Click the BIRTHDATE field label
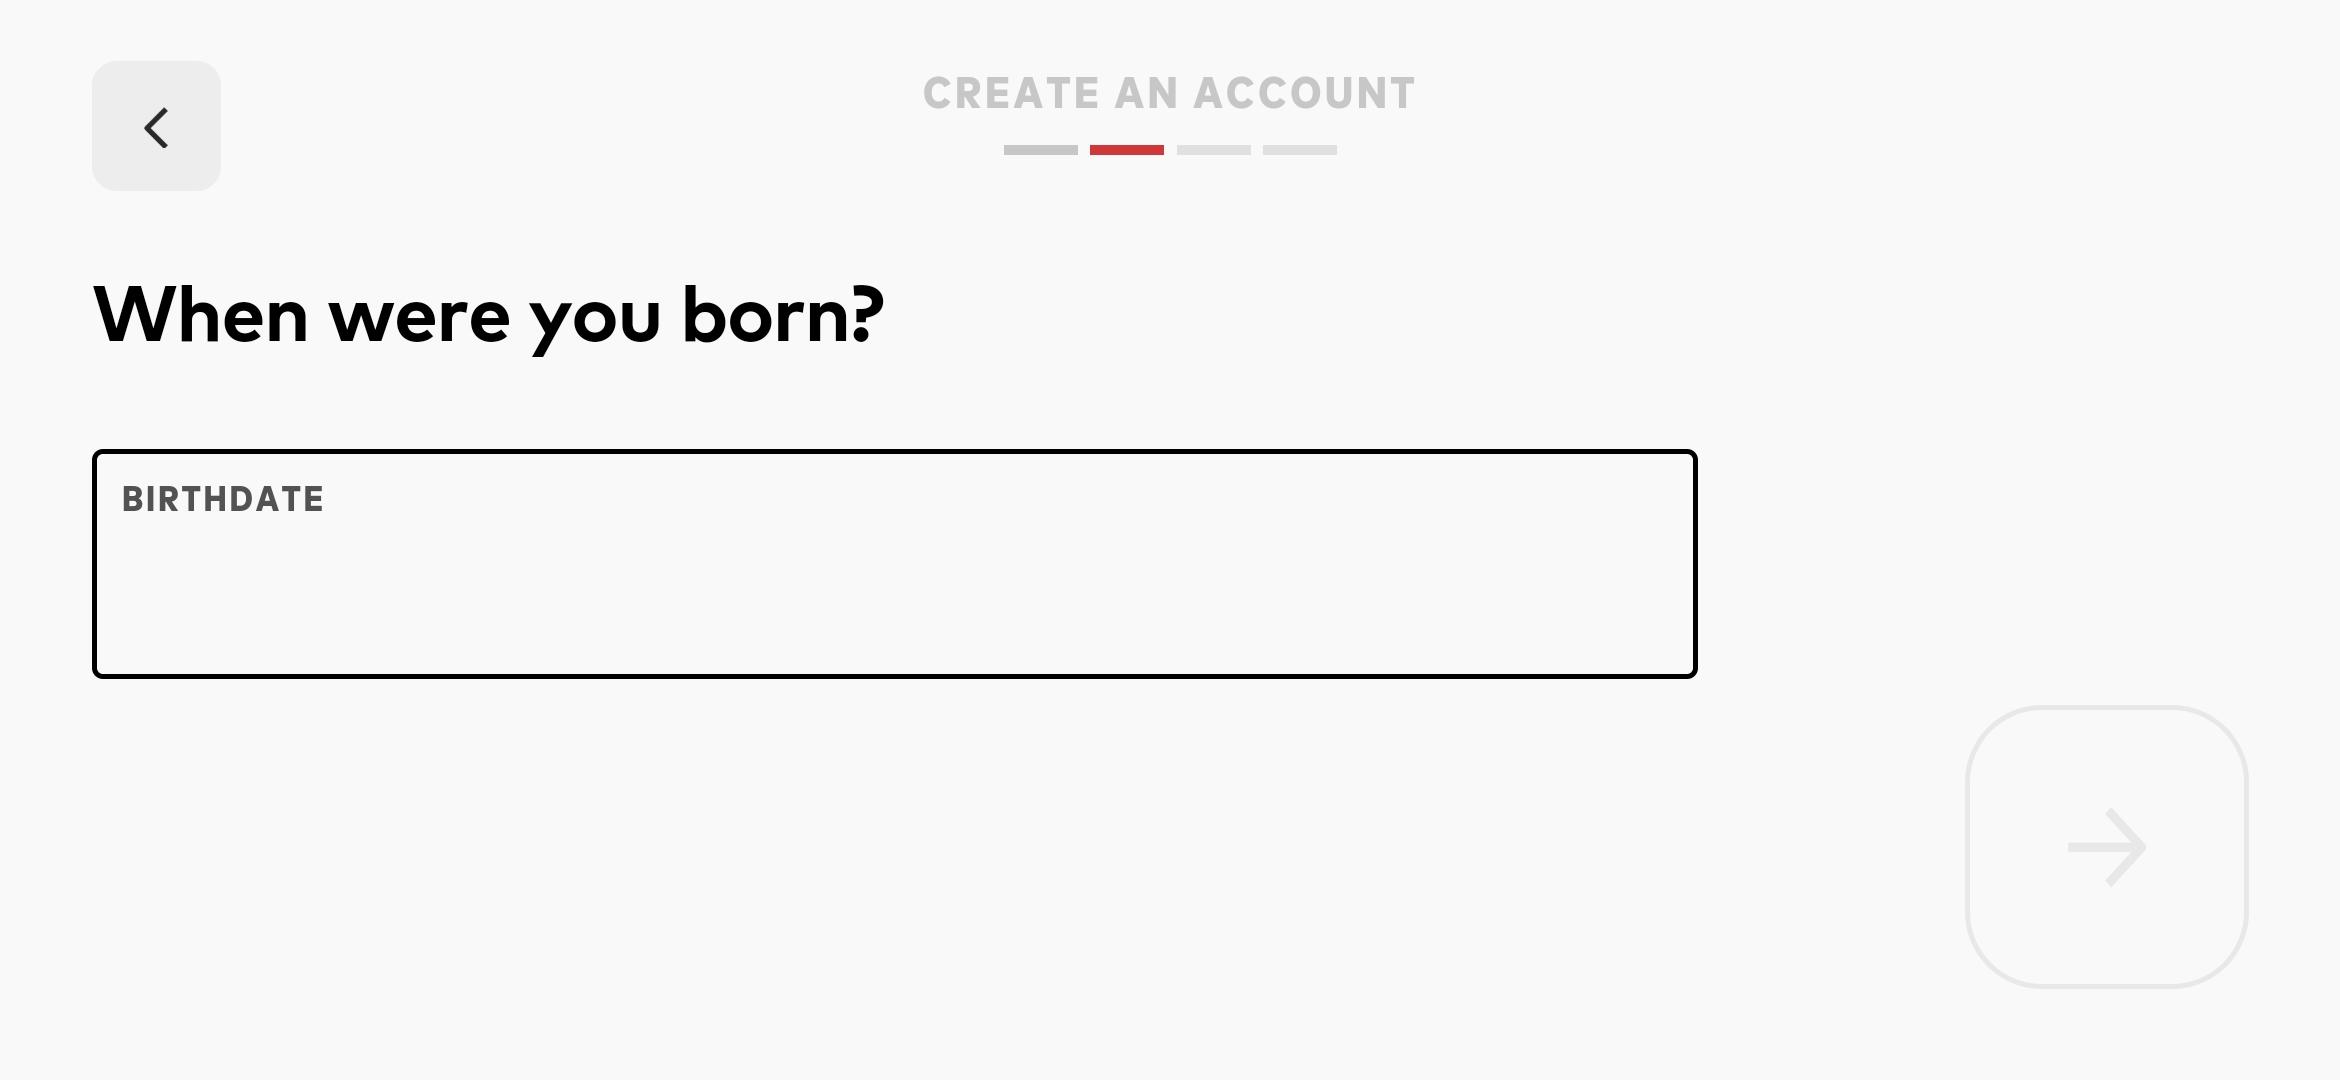This screenshot has height=1080, width=2340. pyautogui.click(x=223, y=499)
